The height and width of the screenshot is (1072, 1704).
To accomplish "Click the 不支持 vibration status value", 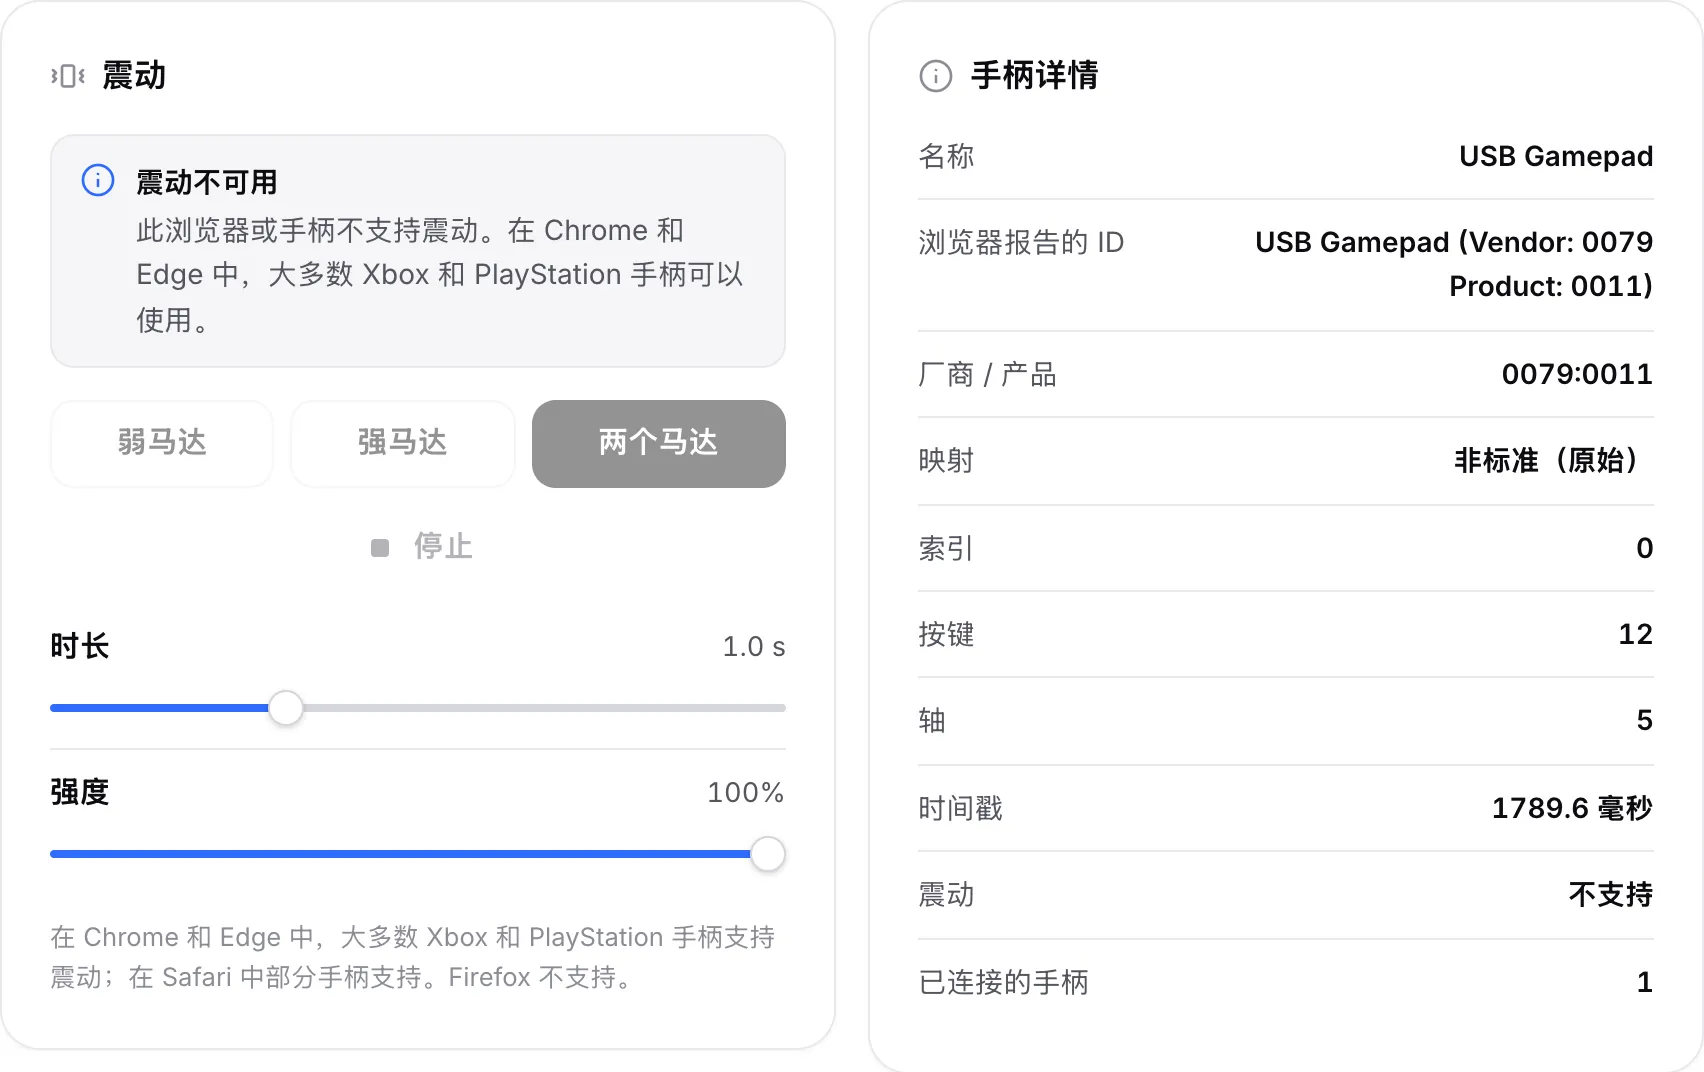I will [1611, 894].
